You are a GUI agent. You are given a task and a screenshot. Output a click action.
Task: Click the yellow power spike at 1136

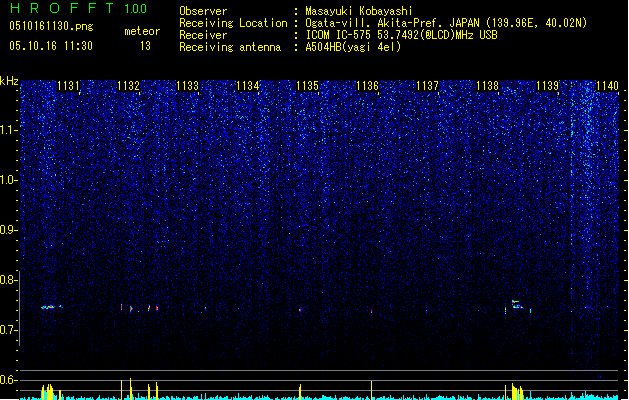pyautogui.click(x=371, y=389)
